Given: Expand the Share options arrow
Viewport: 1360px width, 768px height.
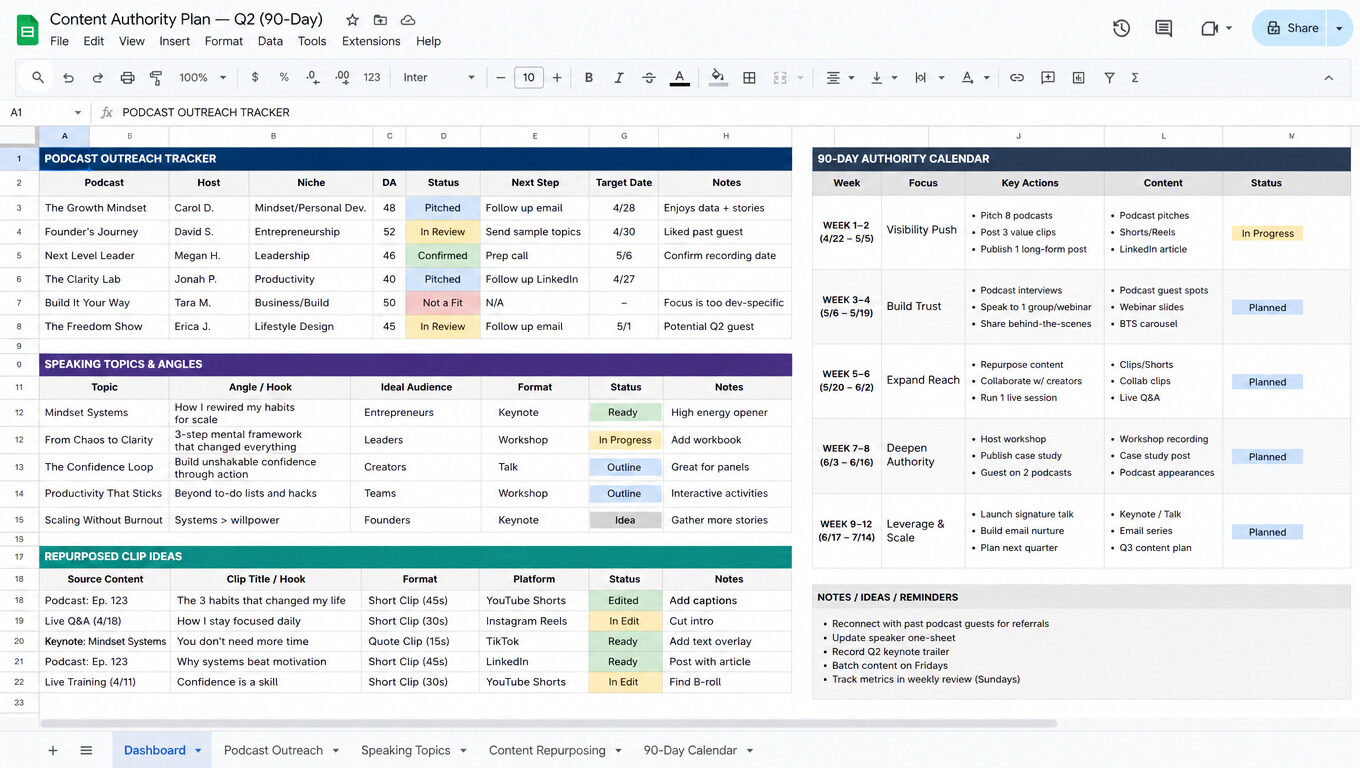Looking at the screenshot, I should coord(1339,28).
